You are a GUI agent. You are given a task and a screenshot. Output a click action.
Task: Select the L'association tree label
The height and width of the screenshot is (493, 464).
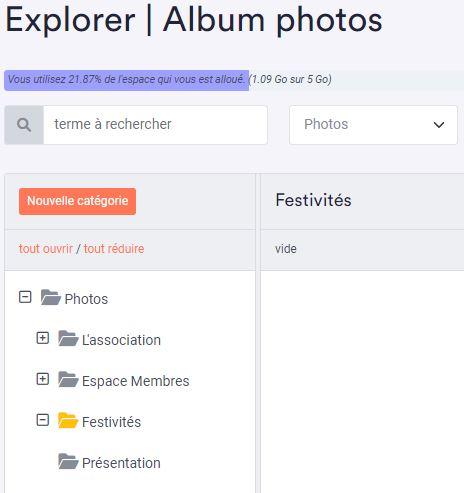click(x=121, y=340)
